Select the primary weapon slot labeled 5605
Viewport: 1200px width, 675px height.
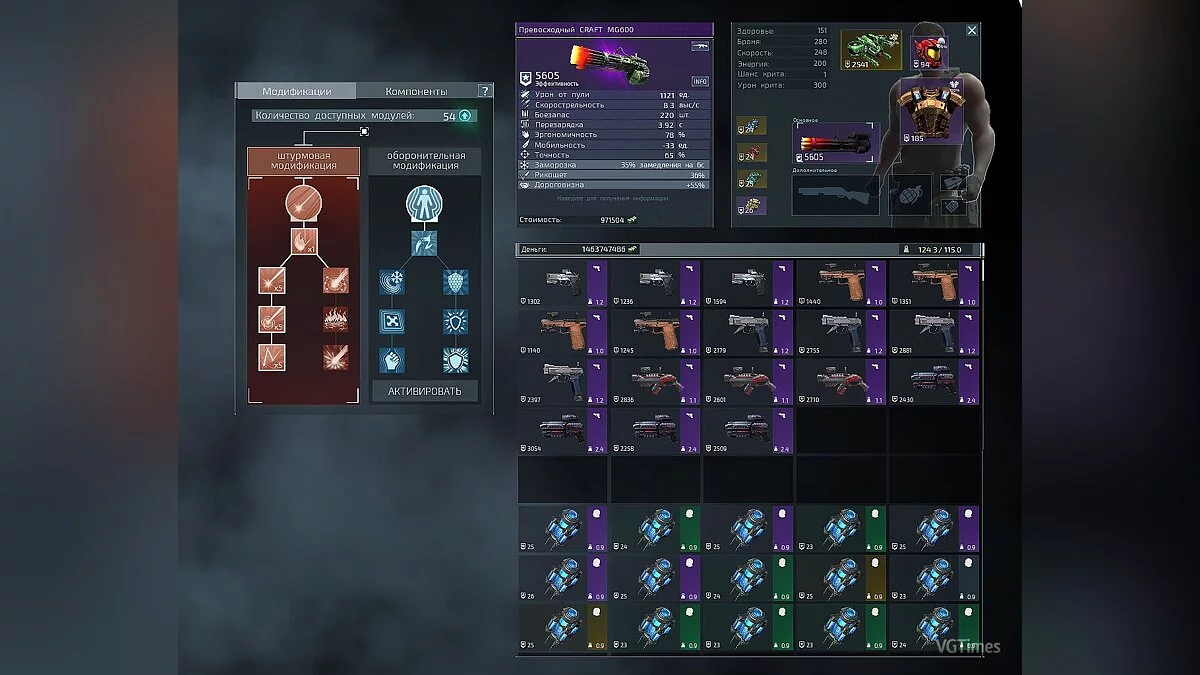coord(835,142)
